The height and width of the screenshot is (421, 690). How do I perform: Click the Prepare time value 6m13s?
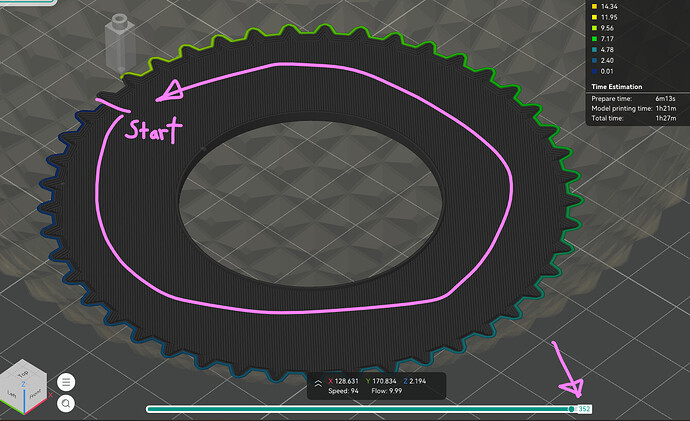pyautogui.click(x=665, y=99)
